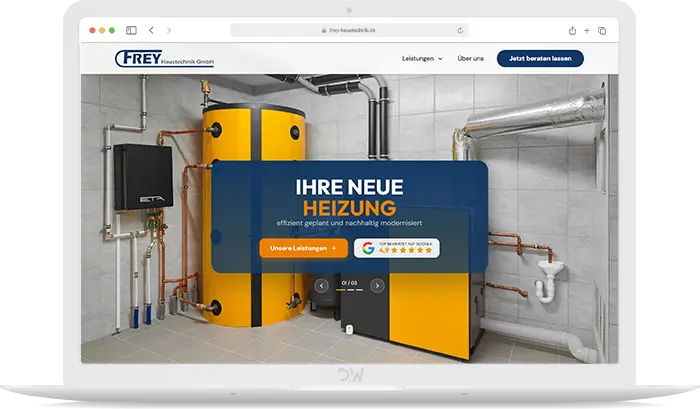
Task: Open the Google 4,9 rating badge
Action: 397,248
